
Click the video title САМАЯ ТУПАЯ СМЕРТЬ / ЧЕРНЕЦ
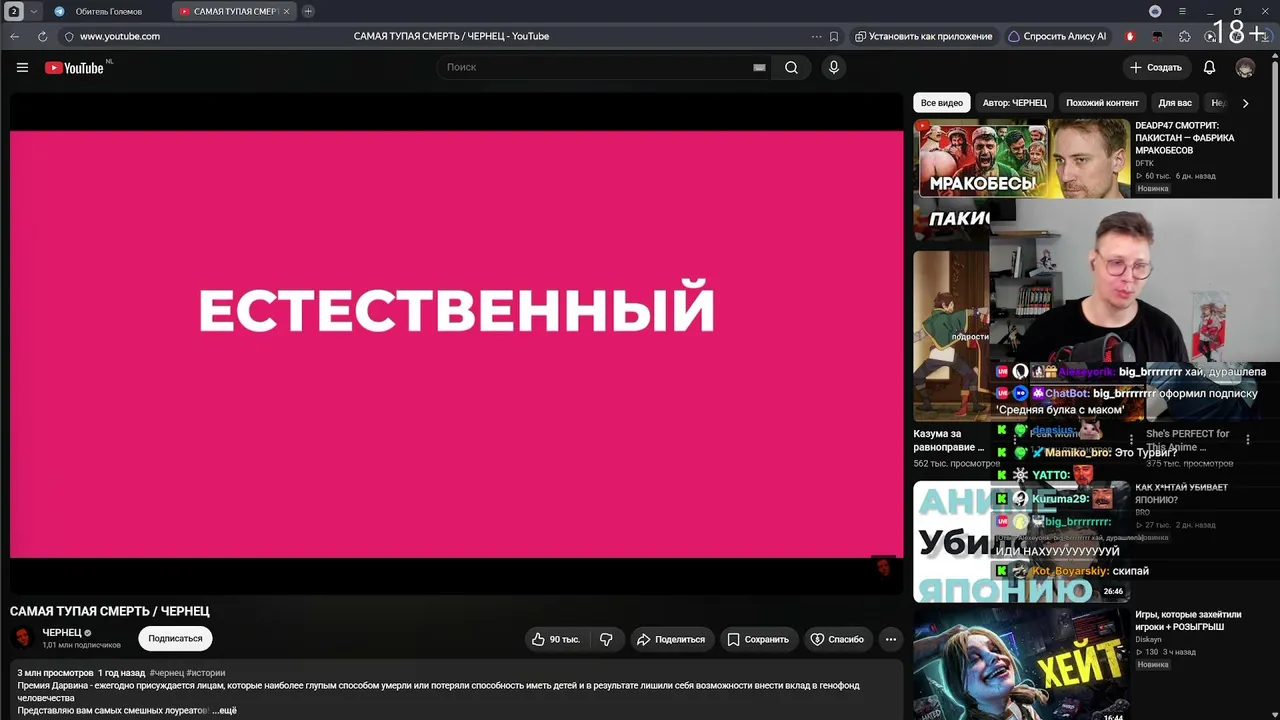[x=110, y=611]
